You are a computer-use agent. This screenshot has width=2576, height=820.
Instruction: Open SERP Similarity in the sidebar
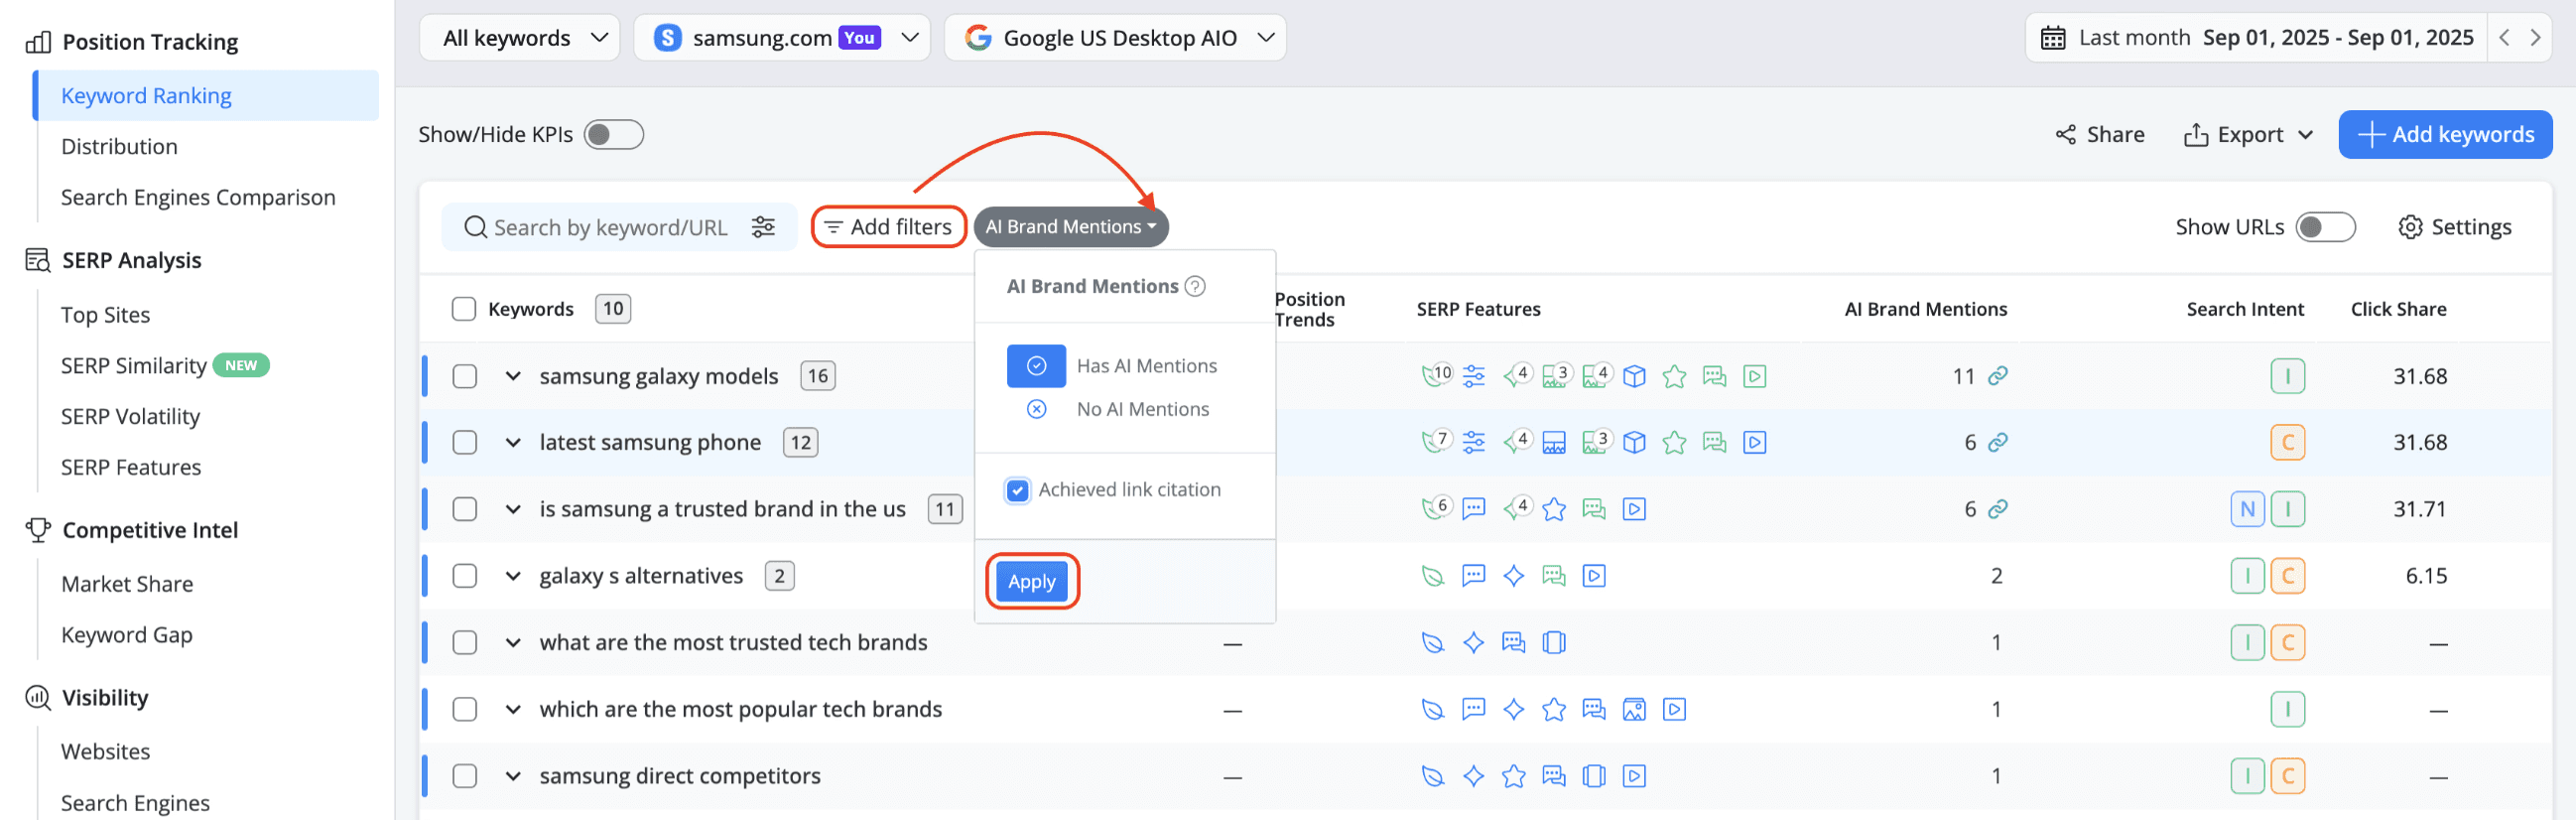pos(134,366)
